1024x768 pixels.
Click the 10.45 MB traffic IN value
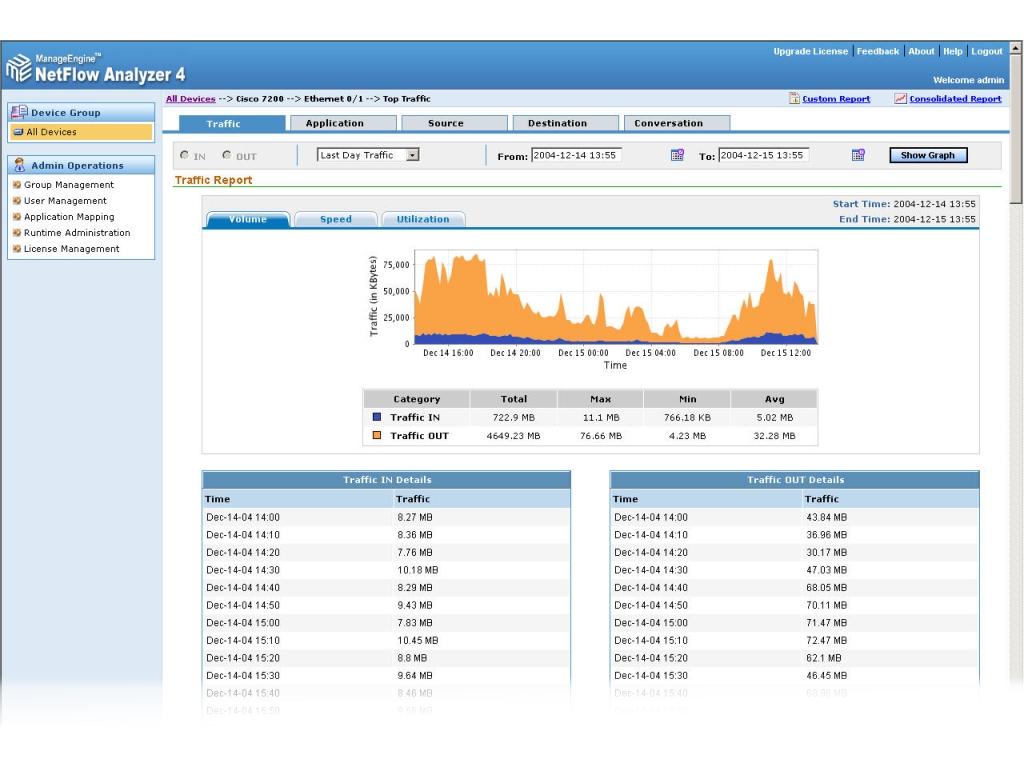[418, 641]
